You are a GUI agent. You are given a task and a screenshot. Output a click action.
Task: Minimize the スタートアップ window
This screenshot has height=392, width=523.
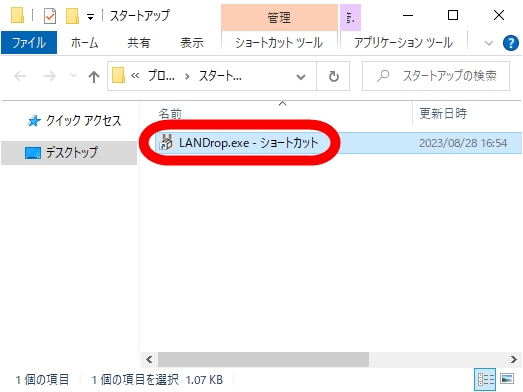click(x=408, y=15)
